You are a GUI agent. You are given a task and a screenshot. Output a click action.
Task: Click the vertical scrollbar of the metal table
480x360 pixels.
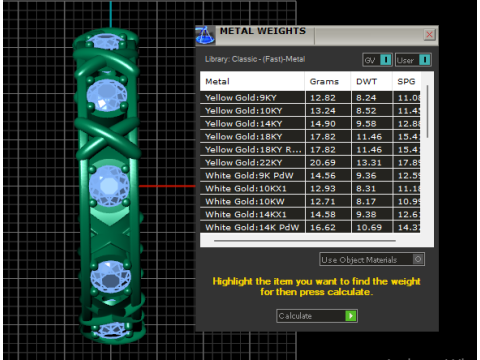[x=427, y=112]
